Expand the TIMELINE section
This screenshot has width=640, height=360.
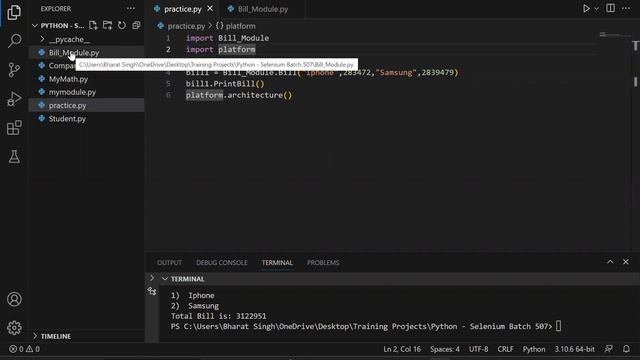[x=56, y=336]
